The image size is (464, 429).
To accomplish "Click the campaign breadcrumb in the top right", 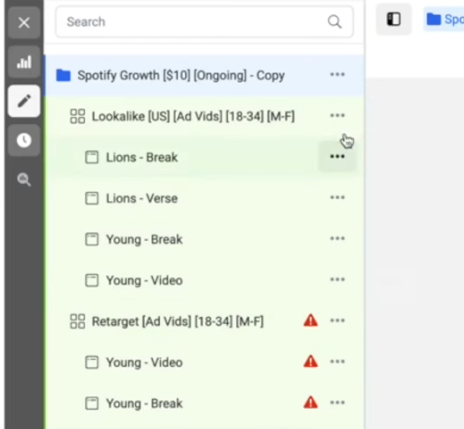I will (x=445, y=19).
